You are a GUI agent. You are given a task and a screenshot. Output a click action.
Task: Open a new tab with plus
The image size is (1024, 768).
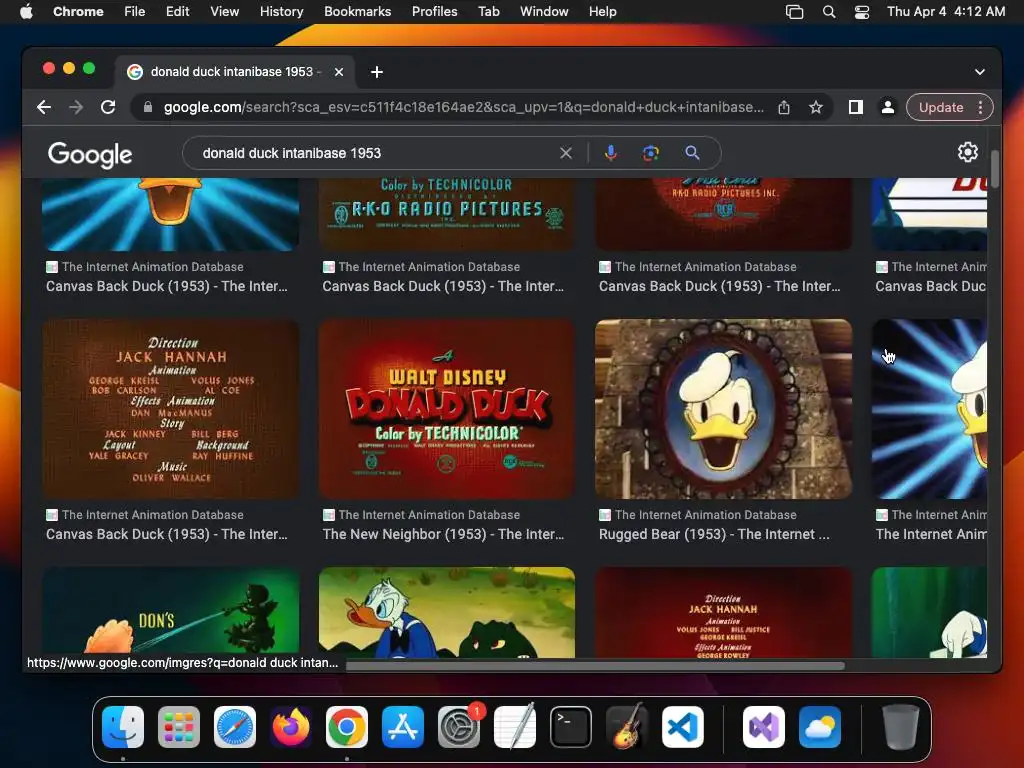(x=377, y=72)
